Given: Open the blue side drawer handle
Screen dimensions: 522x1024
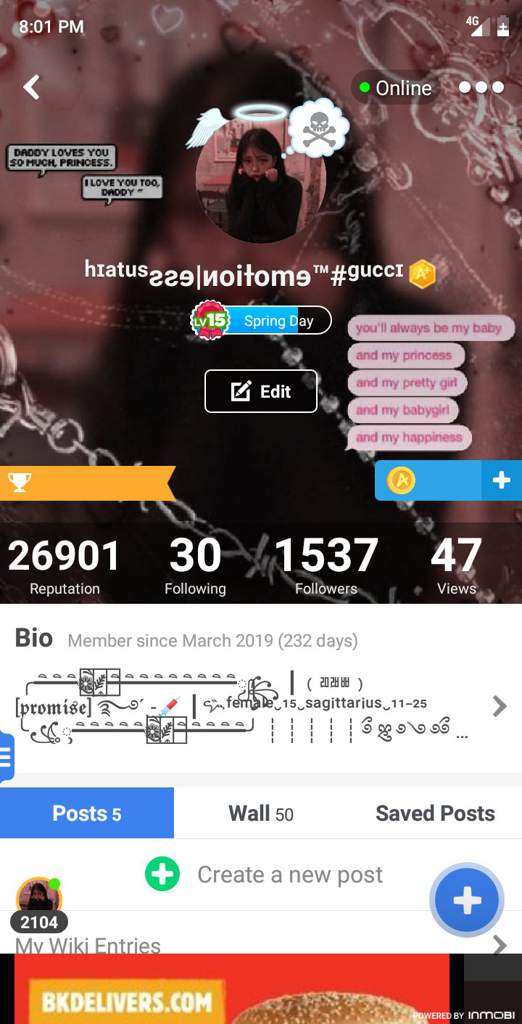Looking at the screenshot, I should (x=7, y=757).
